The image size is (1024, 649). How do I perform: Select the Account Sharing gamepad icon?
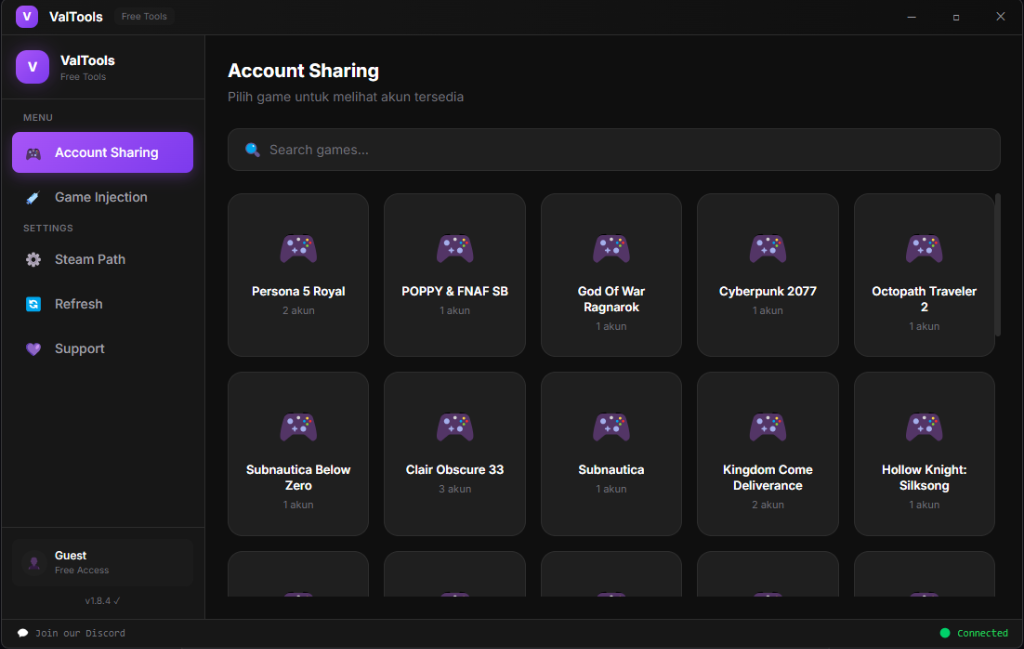click(32, 152)
